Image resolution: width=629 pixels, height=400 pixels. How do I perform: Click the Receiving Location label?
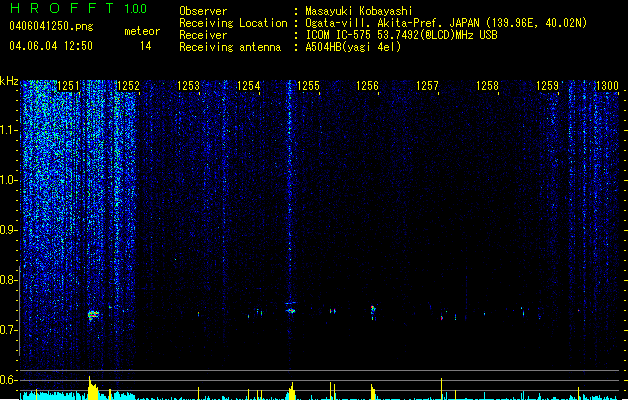point(233,23)
